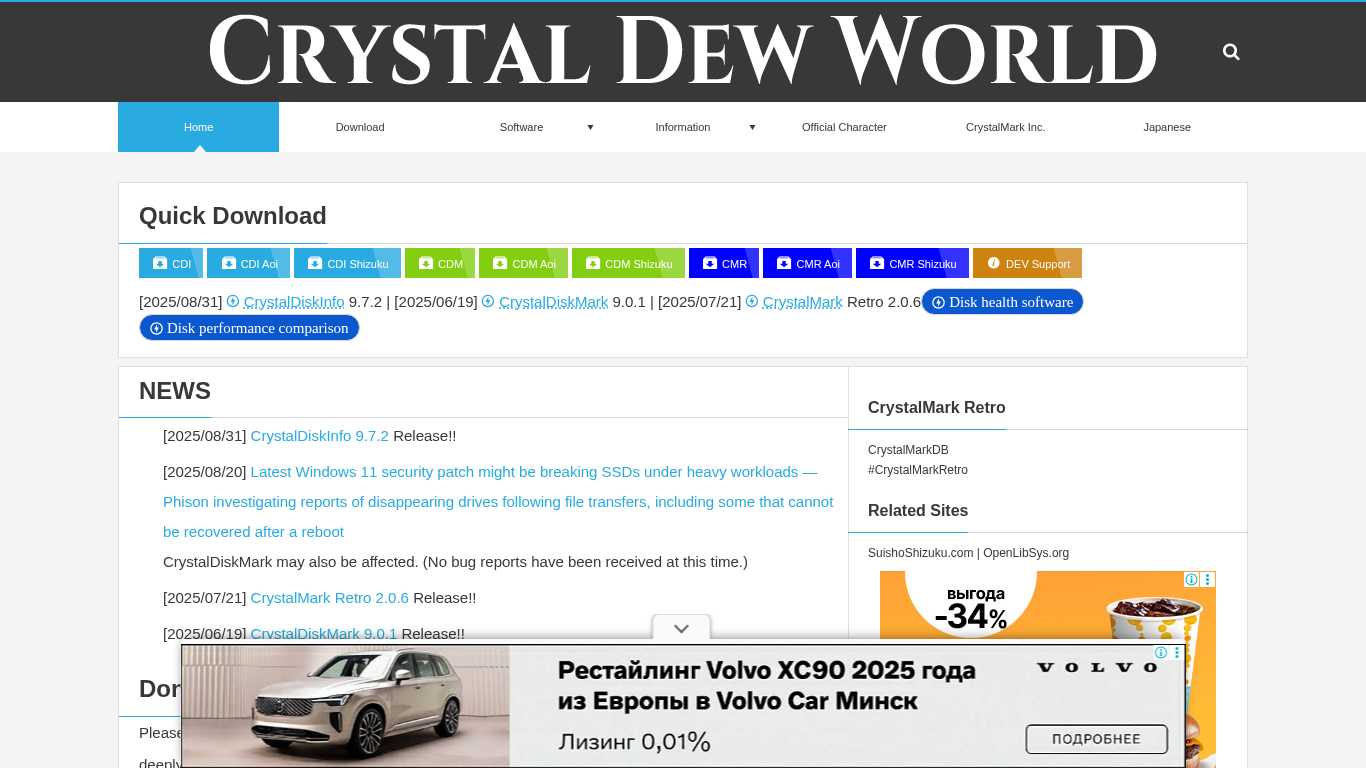The height and width of the screenshot is (768, 1366).
Task: Click the Volvo XC90 car image in the banner
Action: coord(346,706)
